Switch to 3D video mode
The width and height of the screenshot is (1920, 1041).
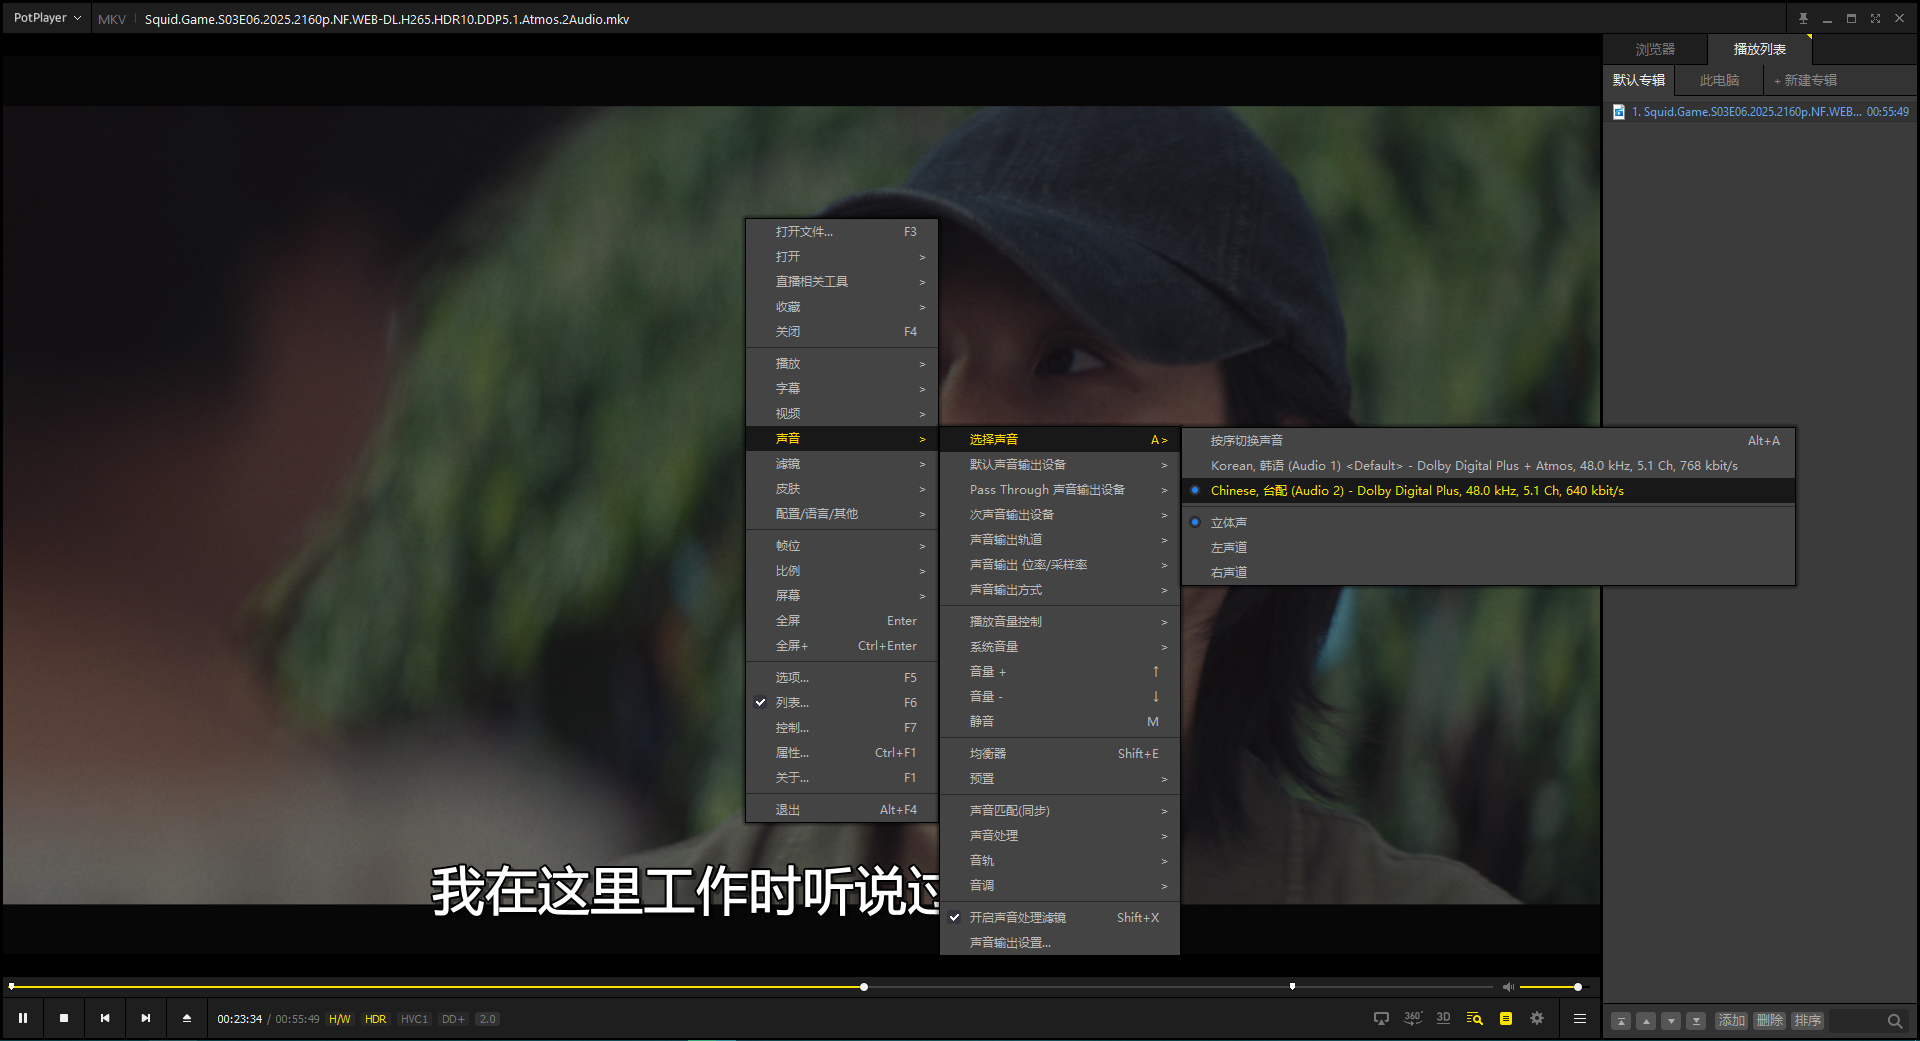(1443, 1018)
